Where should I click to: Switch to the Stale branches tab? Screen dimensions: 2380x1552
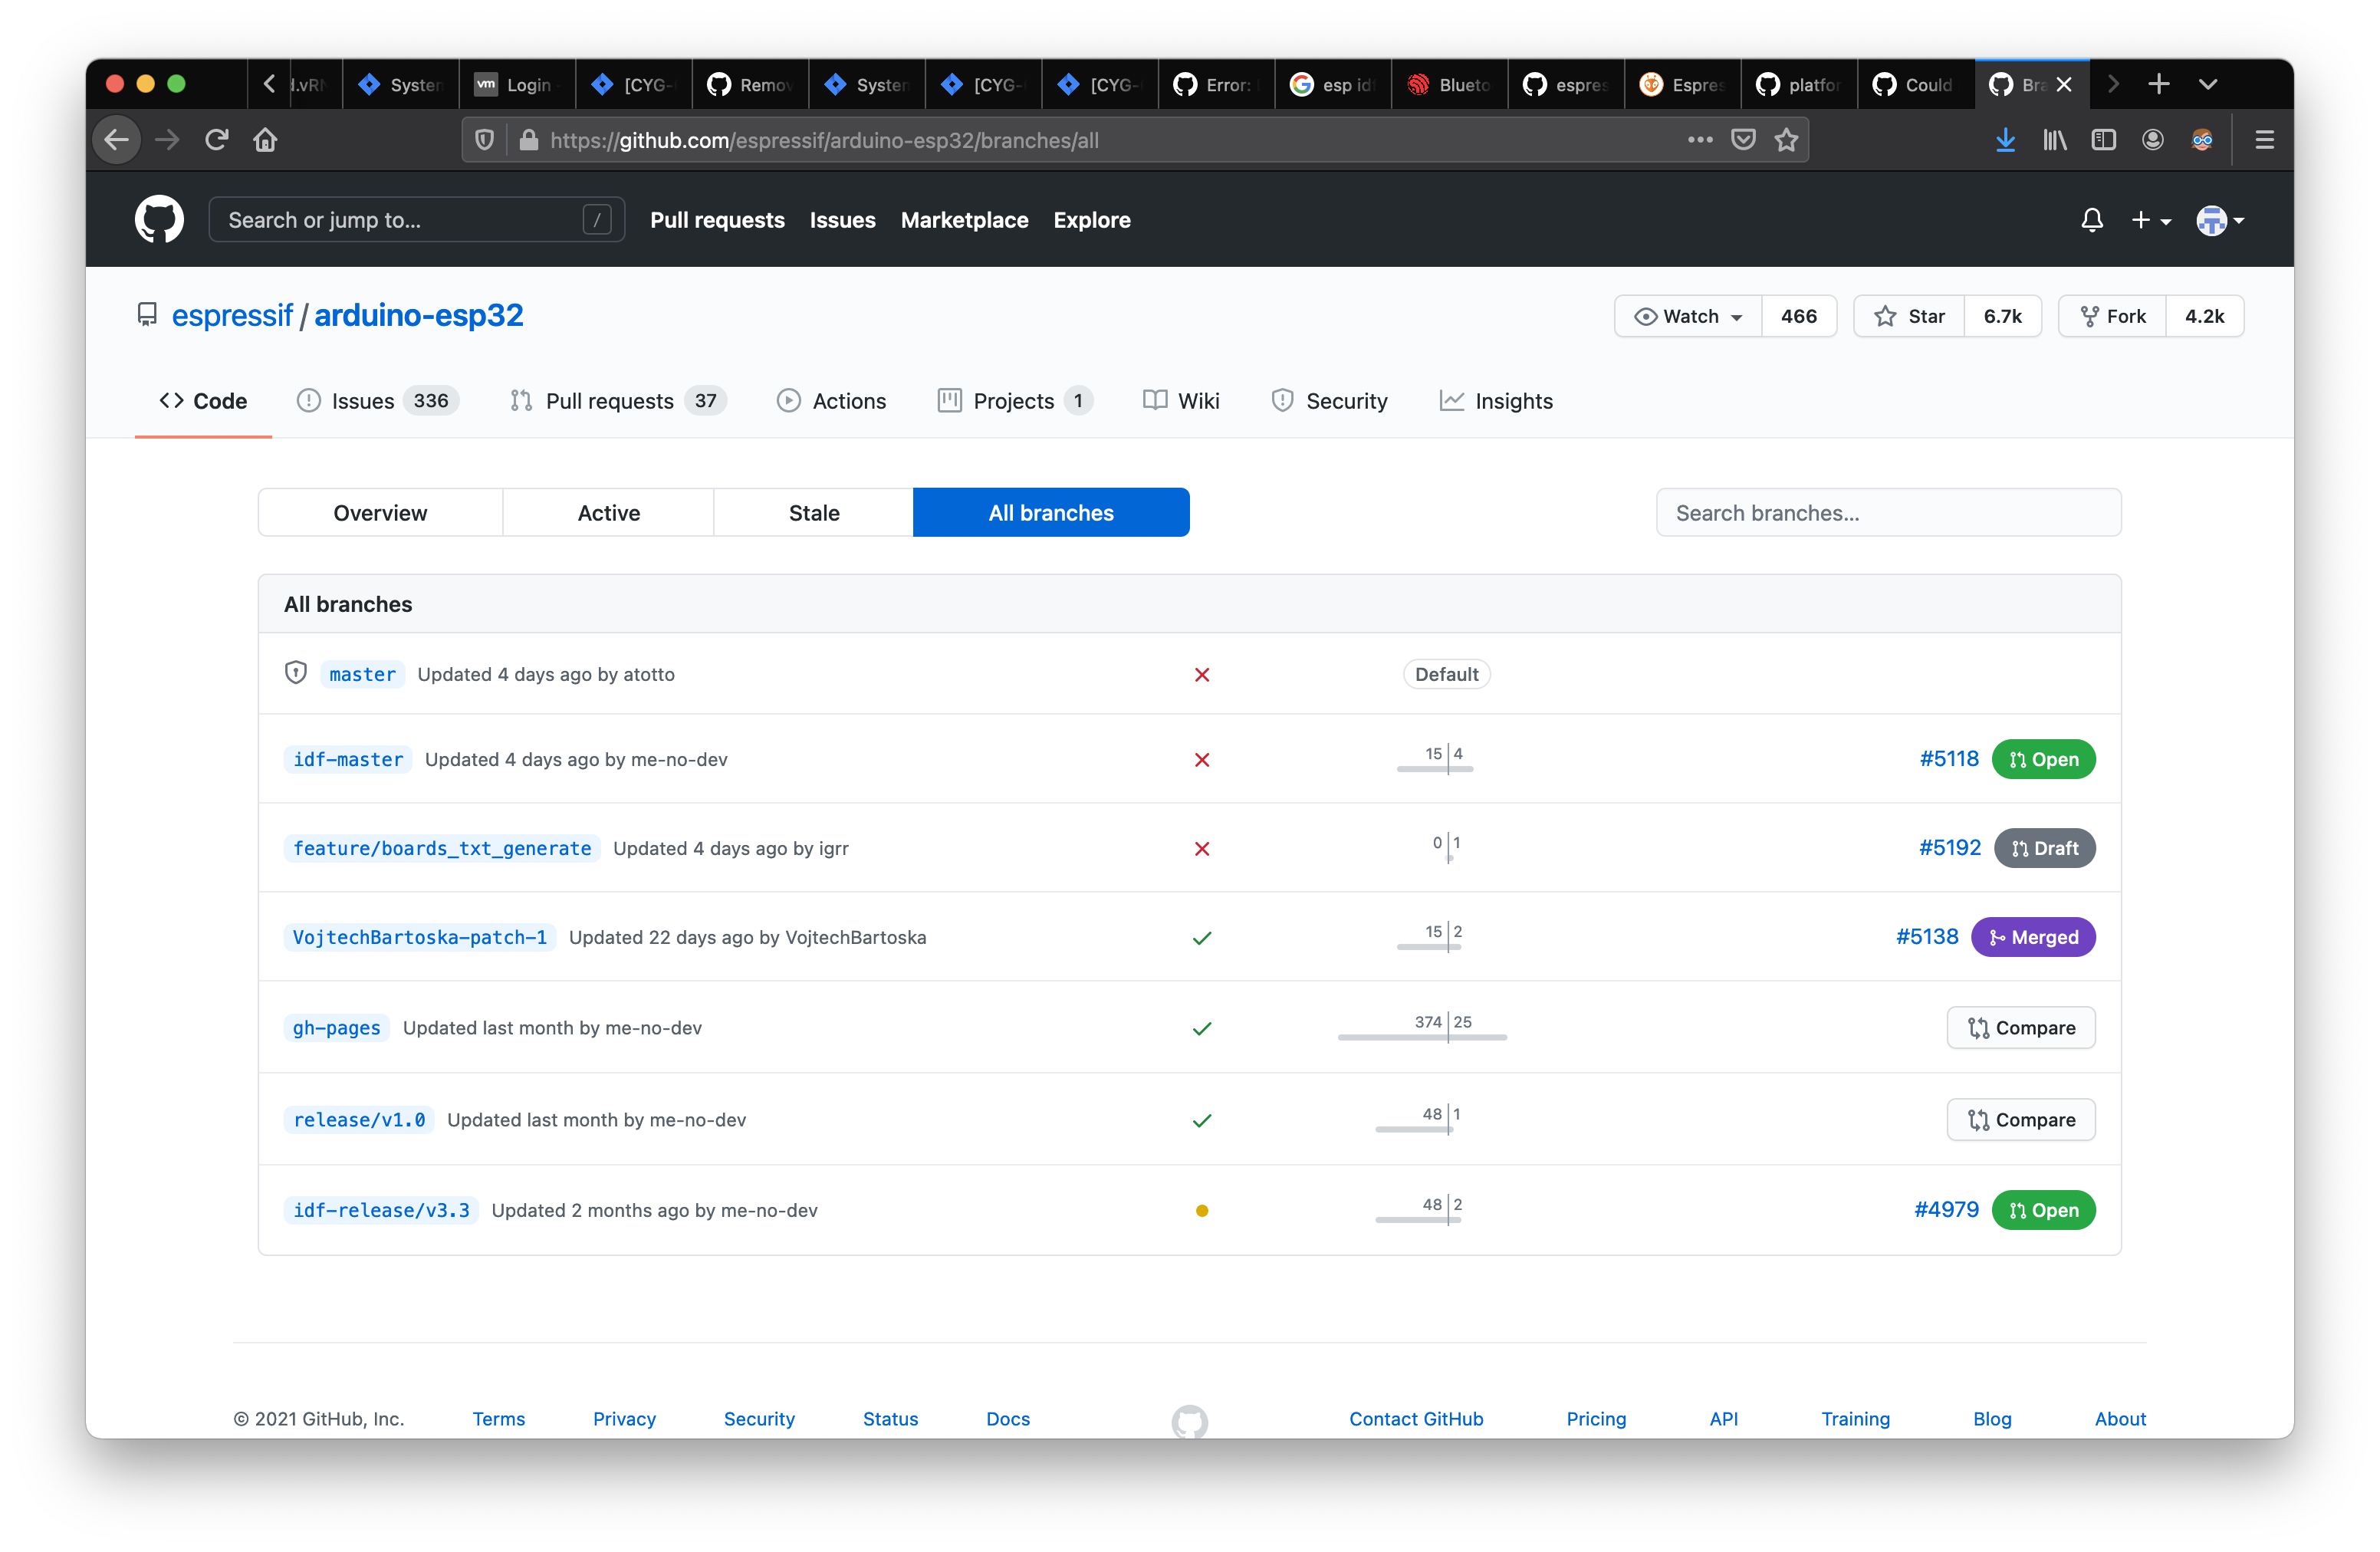[813, 512]
